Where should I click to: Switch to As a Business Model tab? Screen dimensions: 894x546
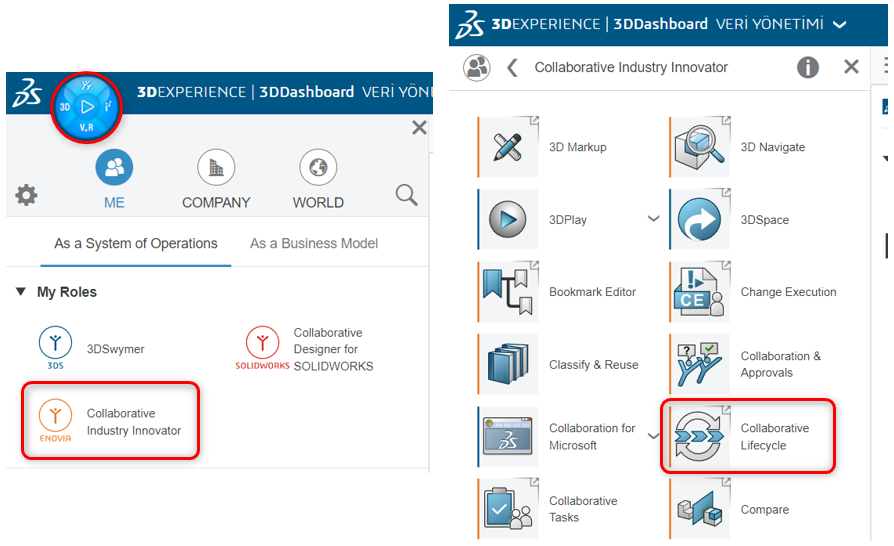[x=314, y=243]
